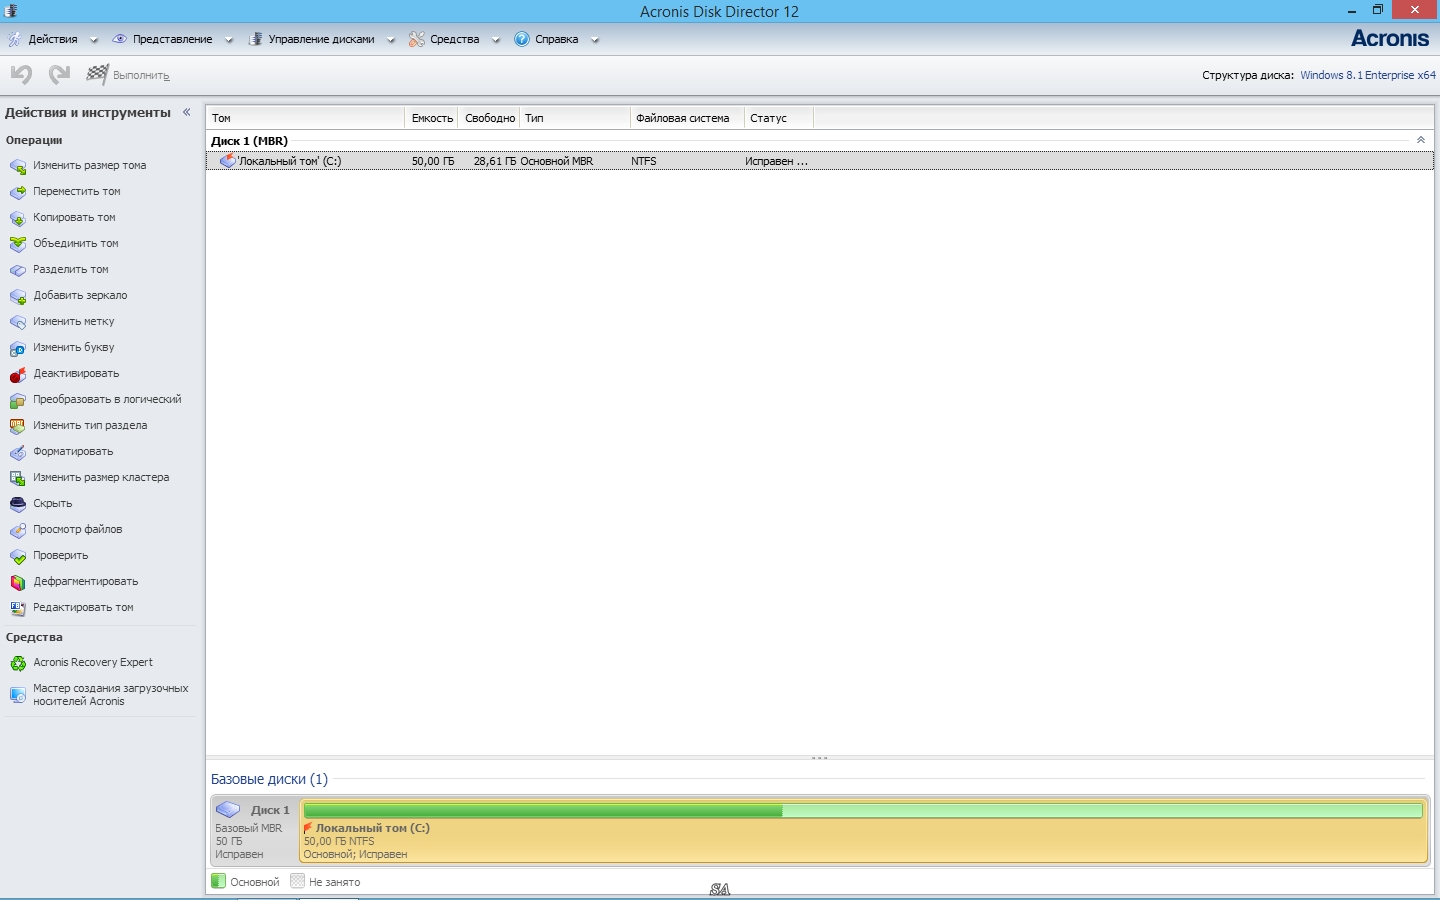The height and width of the screenshot is (900, 1440).
Task: Open the Справка menu
Action: pyautogui.click(x=556, y=39)
